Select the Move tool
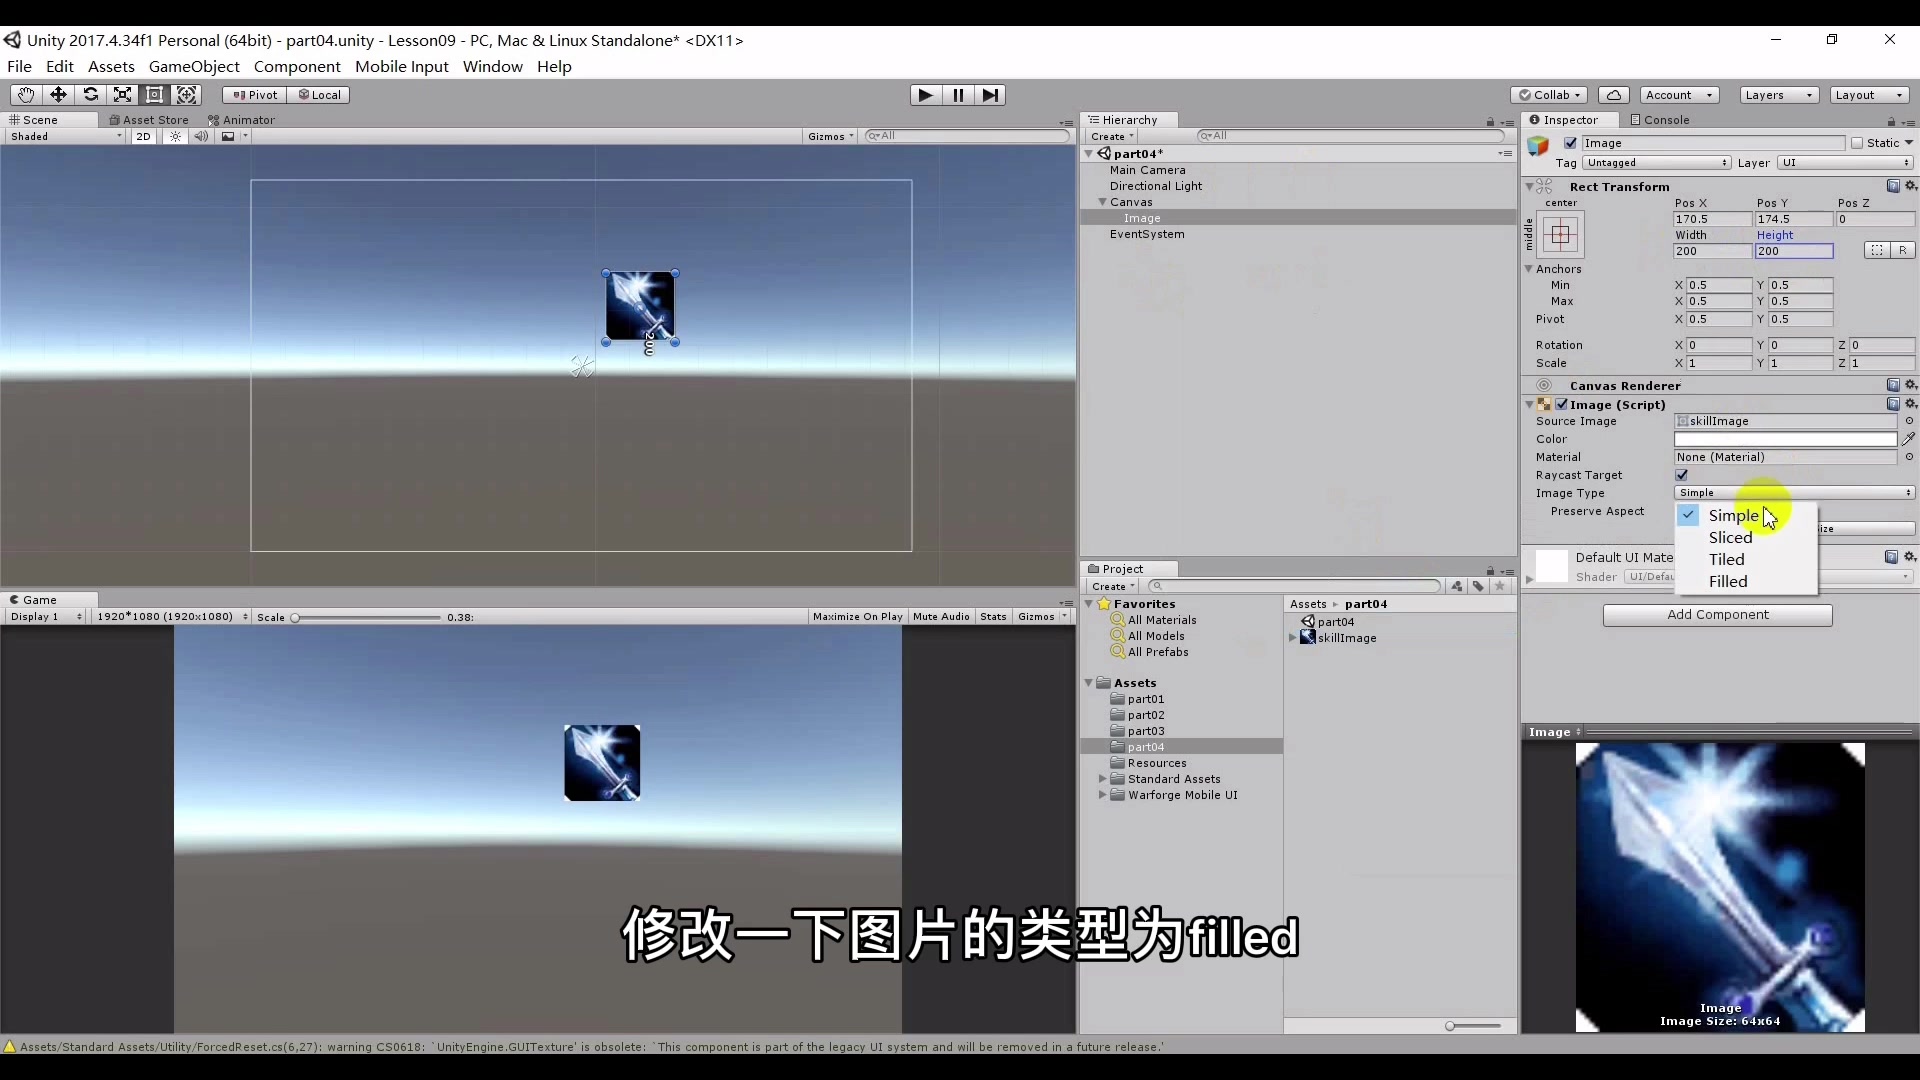The image size is (1920, 1080). coord(58,94)
